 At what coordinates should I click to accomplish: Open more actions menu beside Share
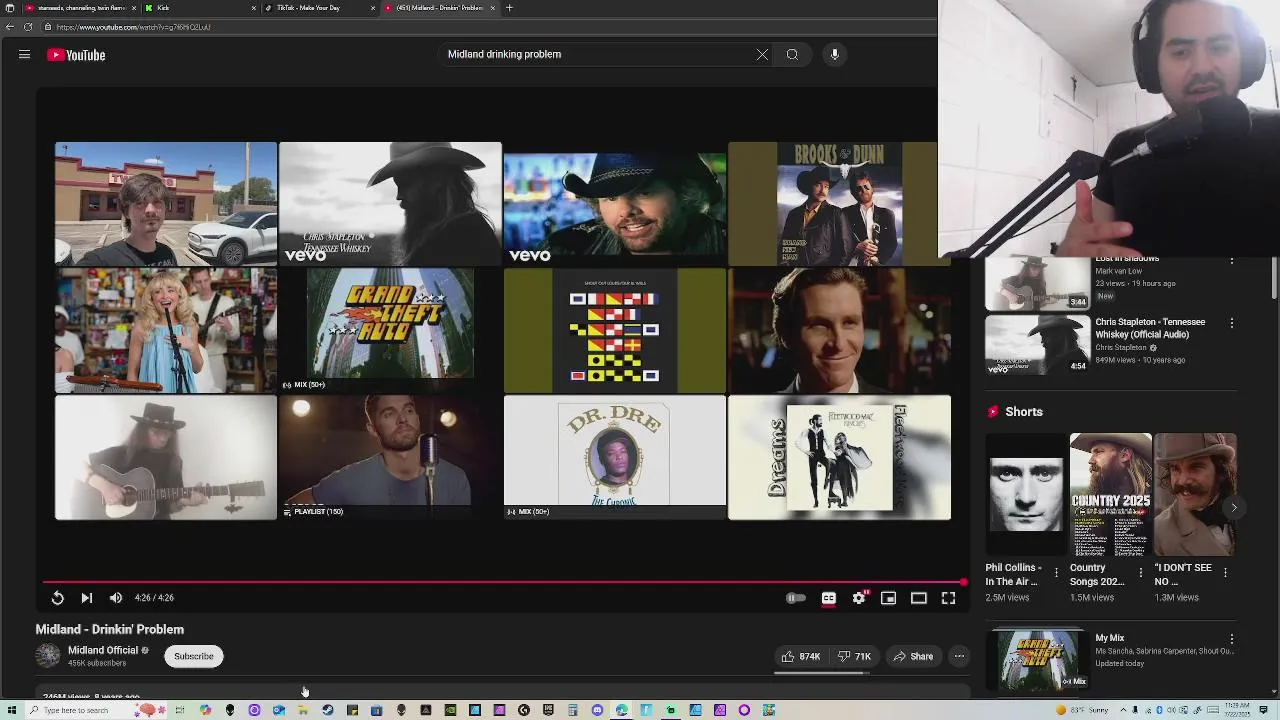(x=959, y=656)
